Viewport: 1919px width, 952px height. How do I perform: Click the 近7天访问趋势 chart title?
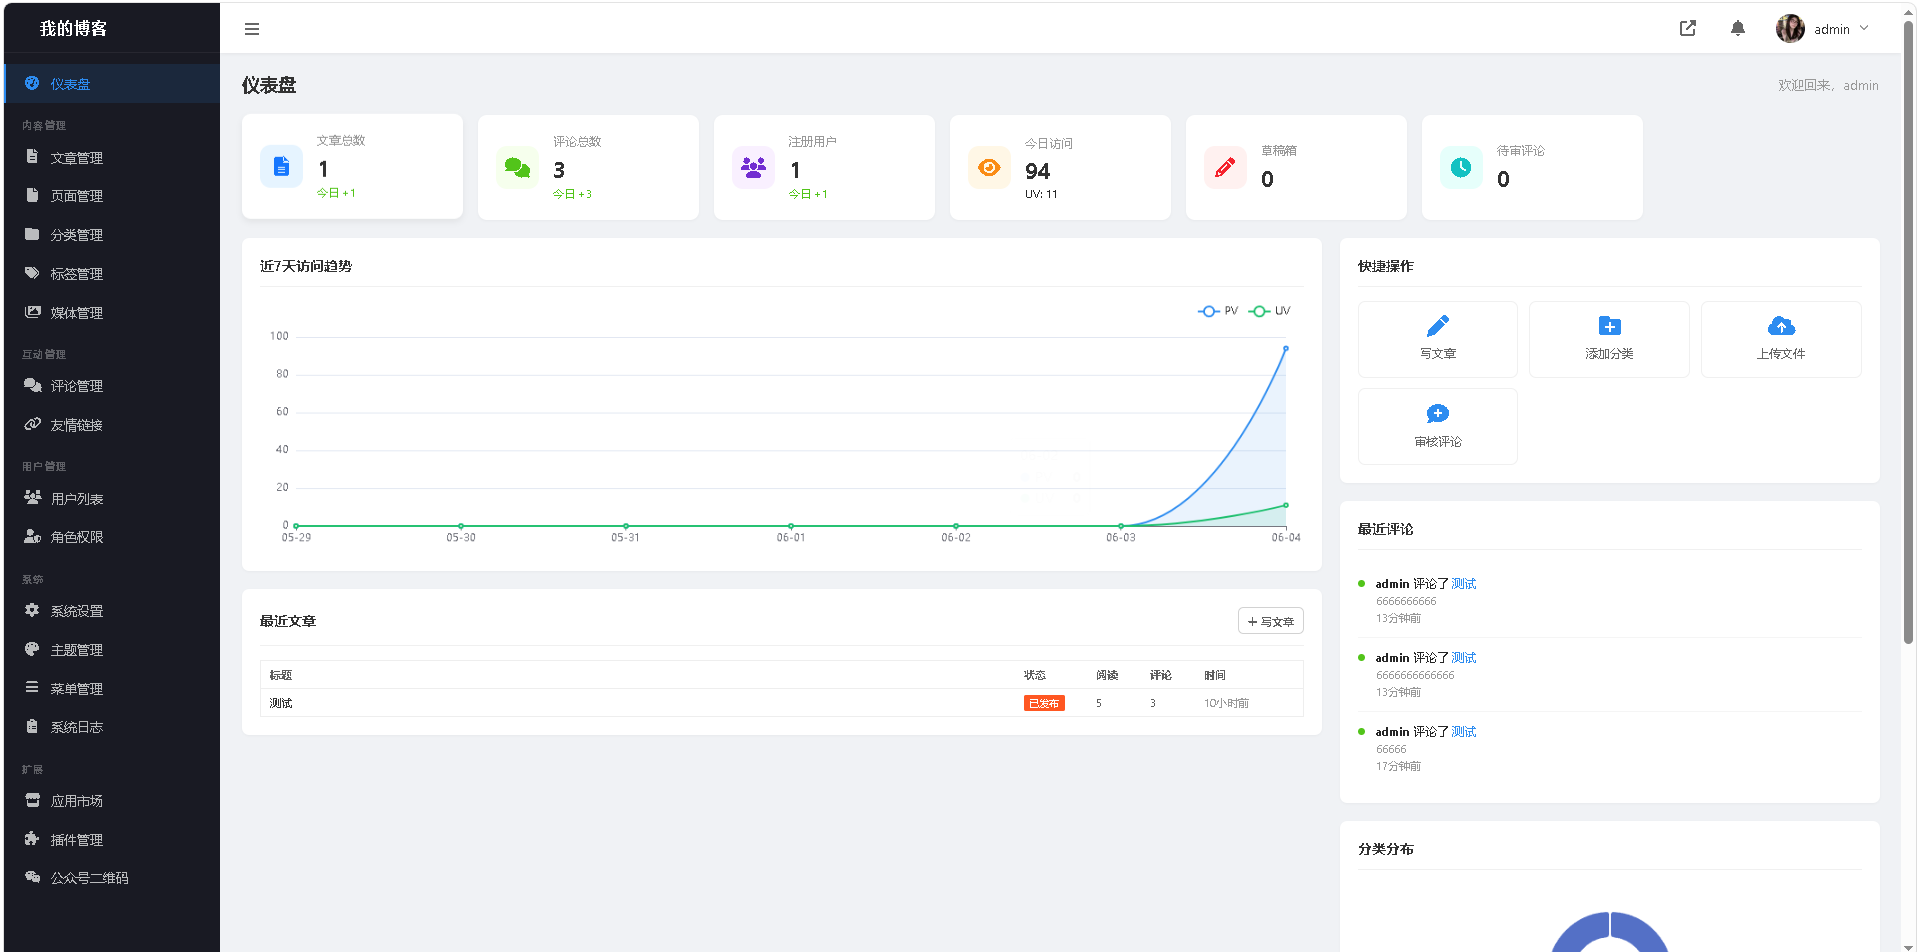point(306,266)
